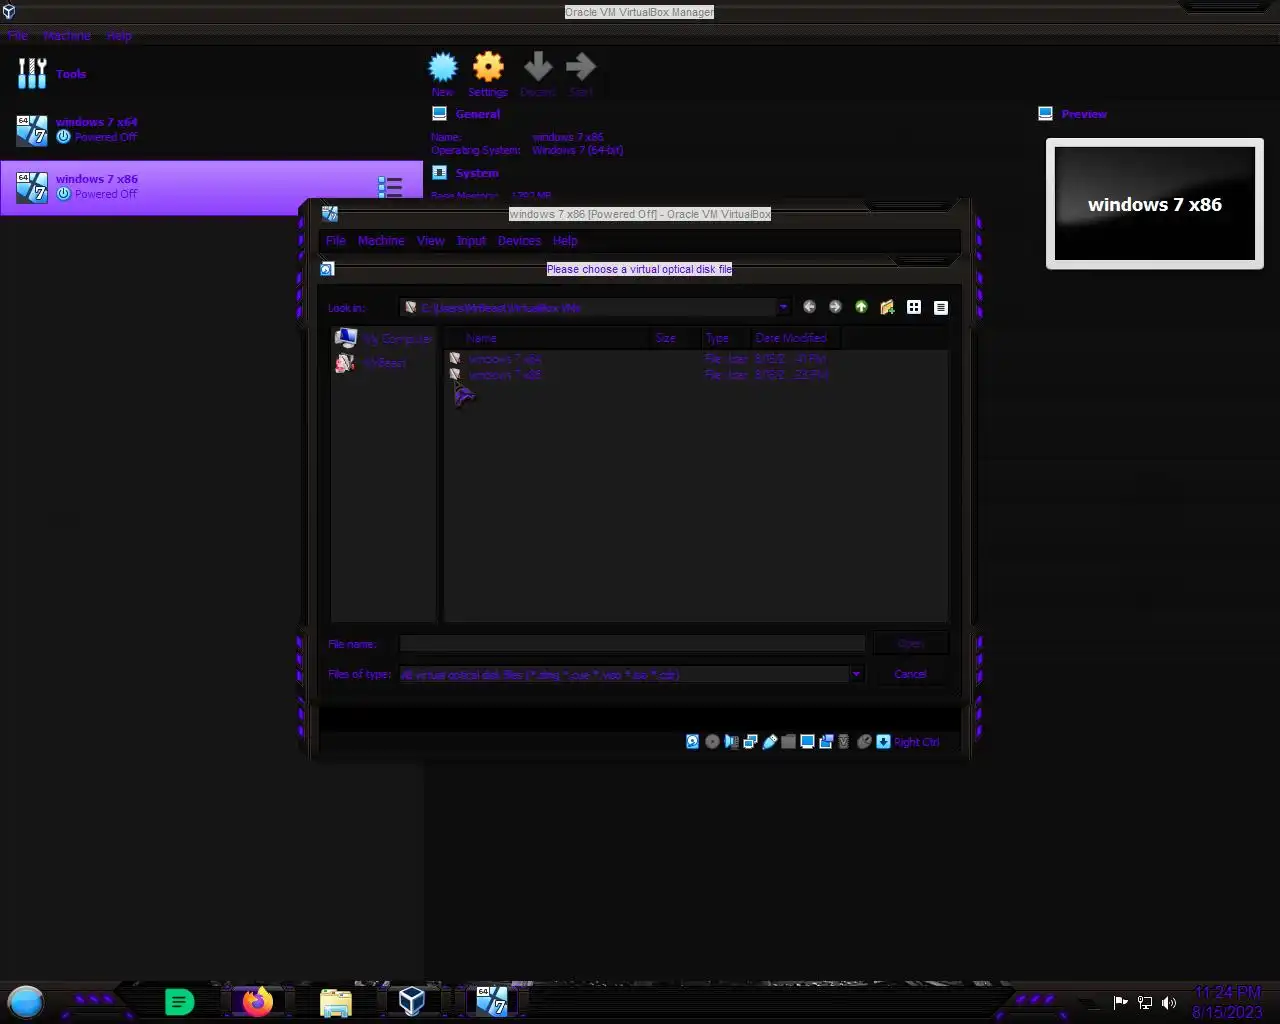This screenshot has width=1280, height=1024.
Task: Click the recording status bar indicator
Action: 826,742
